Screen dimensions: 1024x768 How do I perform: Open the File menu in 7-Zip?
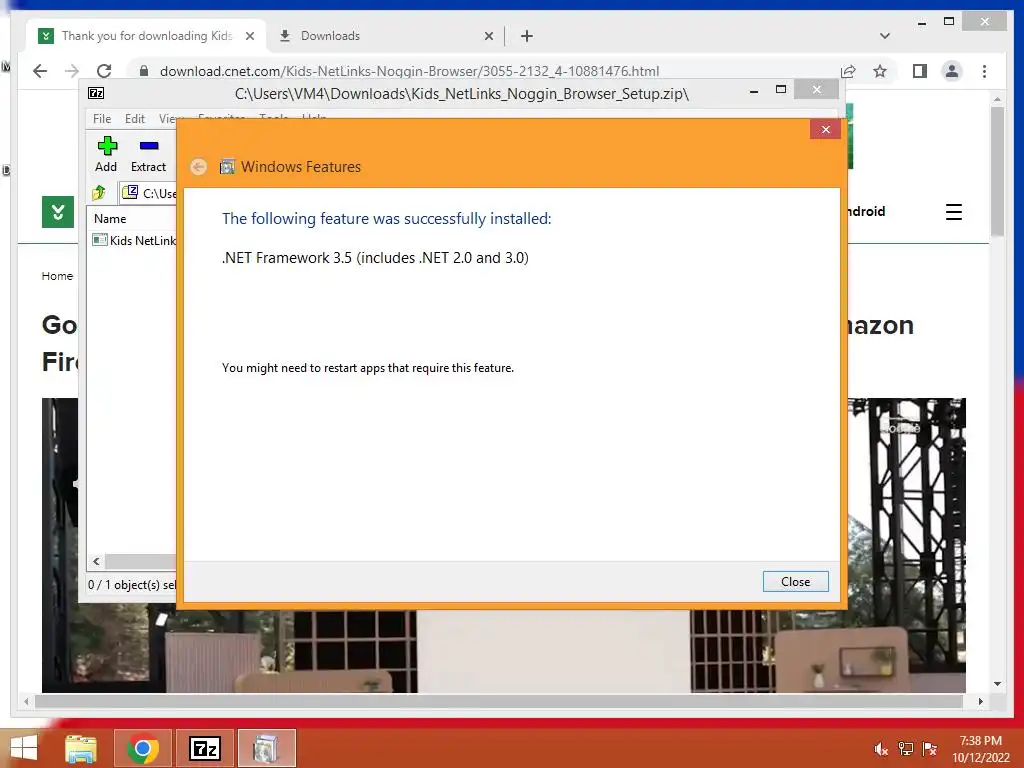click(x=102, y=119)
